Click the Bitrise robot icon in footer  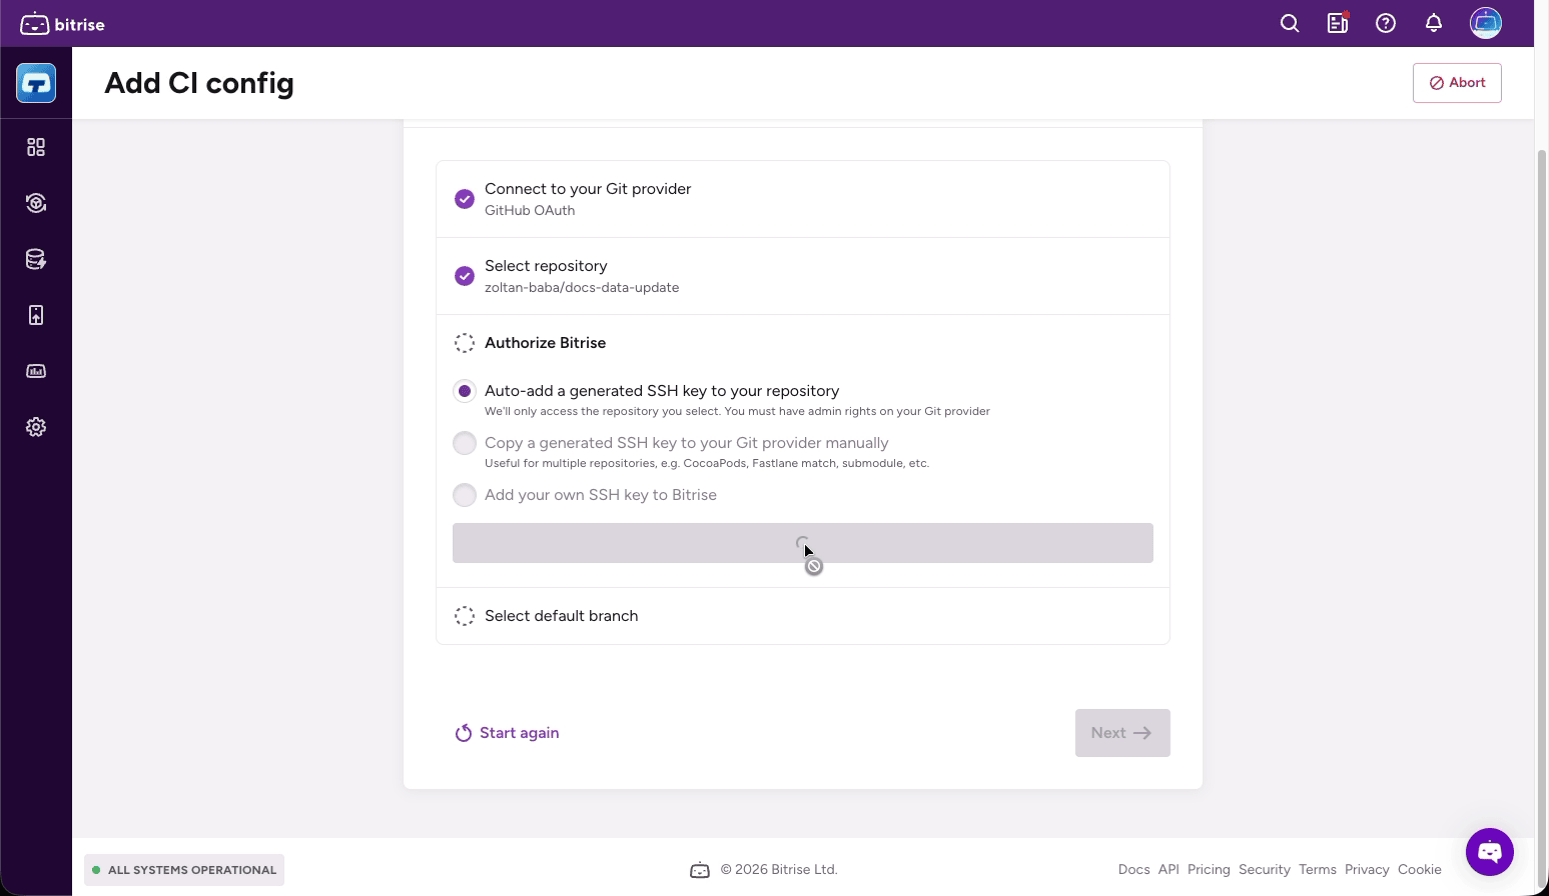click(x=700, y=870)
